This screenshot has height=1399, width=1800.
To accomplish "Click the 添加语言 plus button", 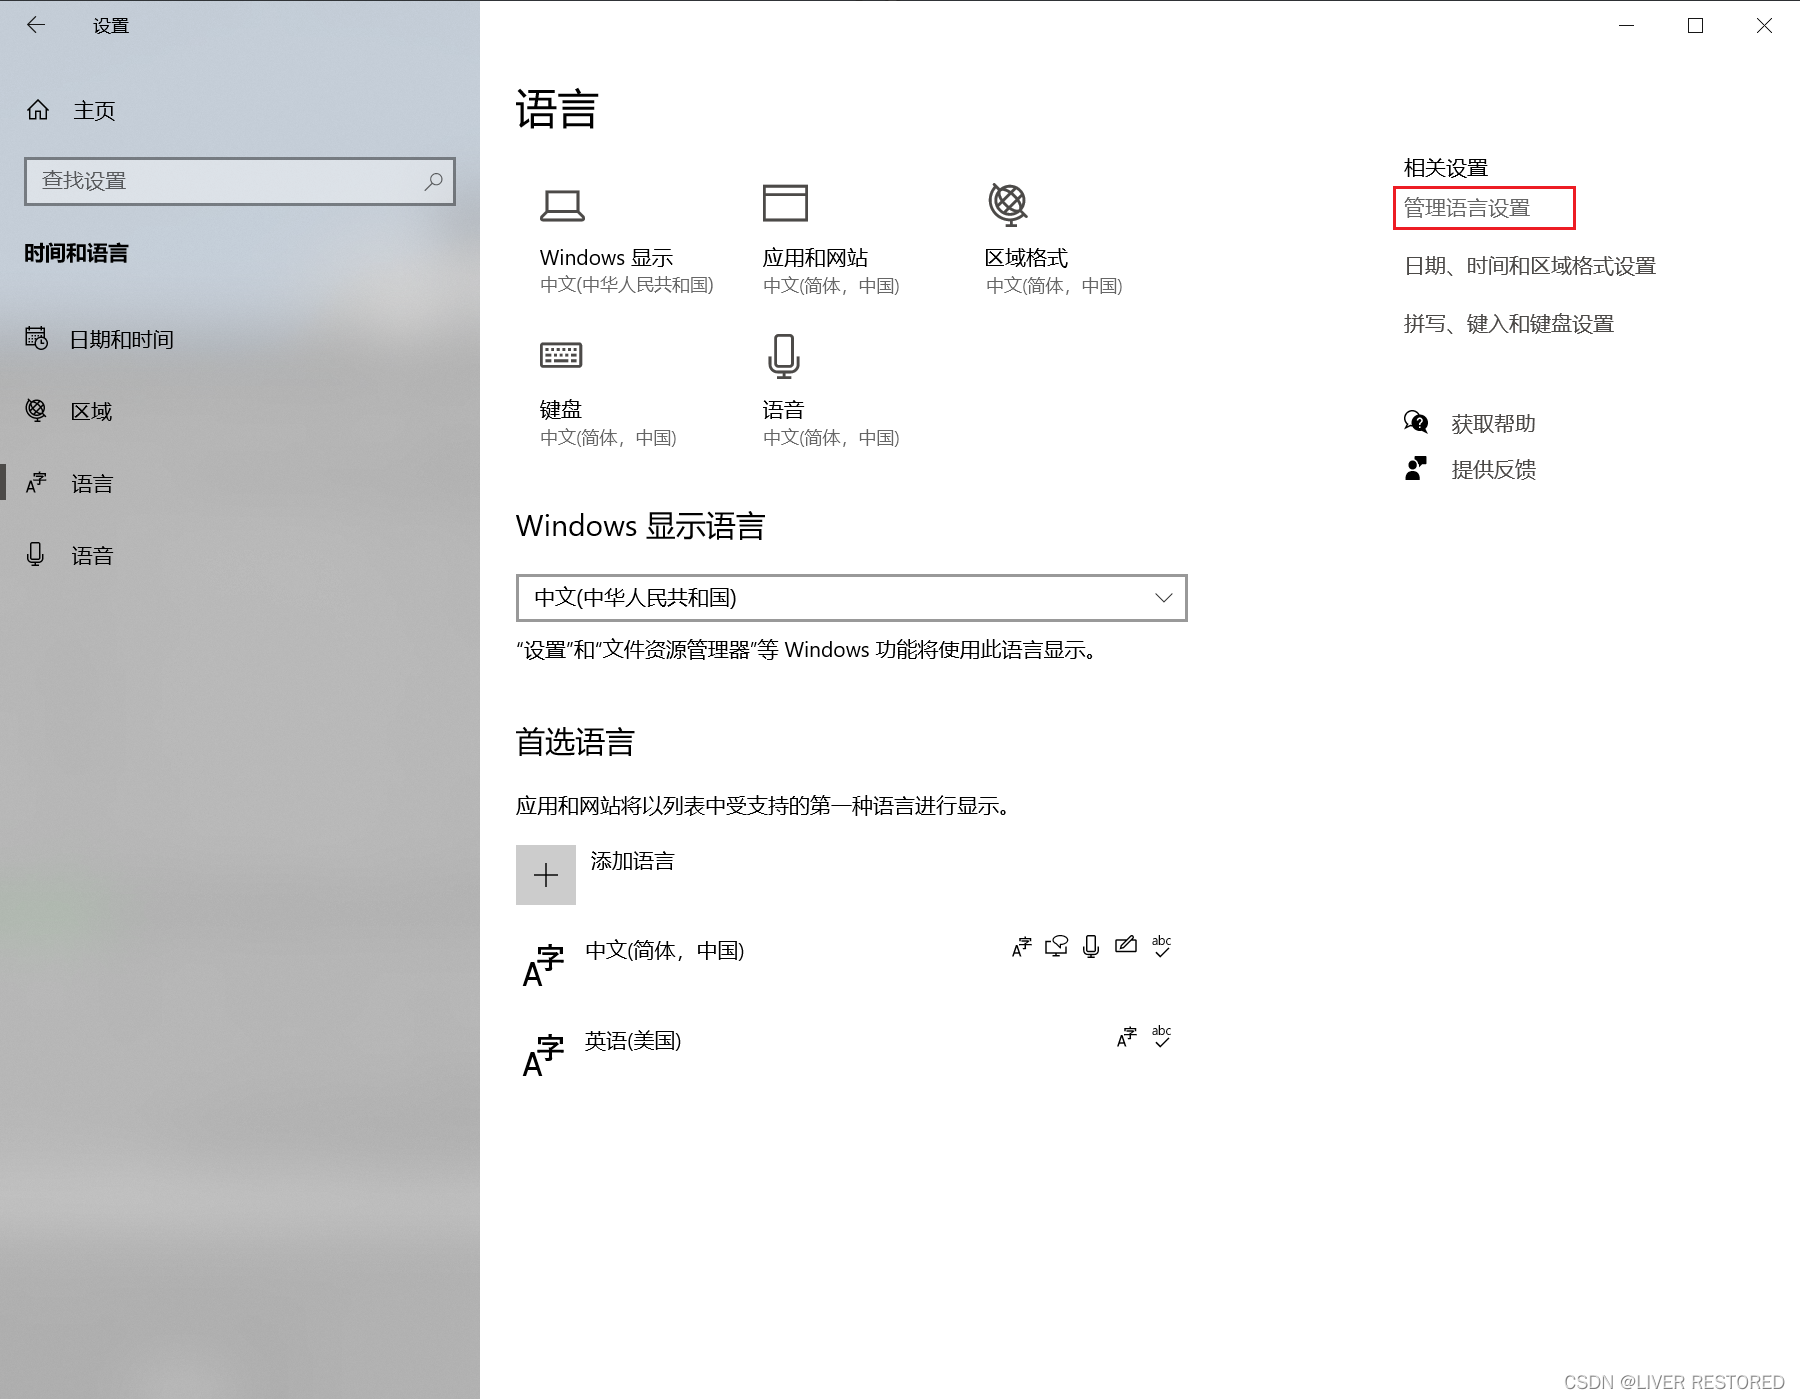I will (545, 874).
